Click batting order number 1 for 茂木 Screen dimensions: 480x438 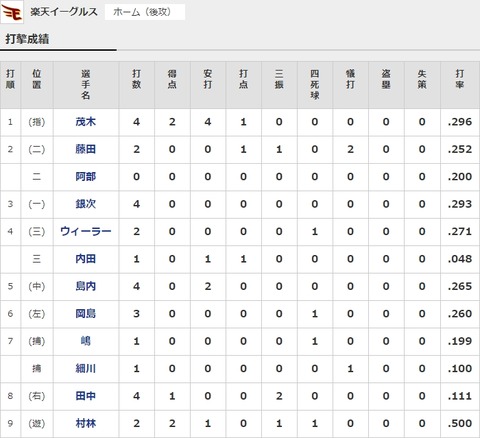point(10,122)
